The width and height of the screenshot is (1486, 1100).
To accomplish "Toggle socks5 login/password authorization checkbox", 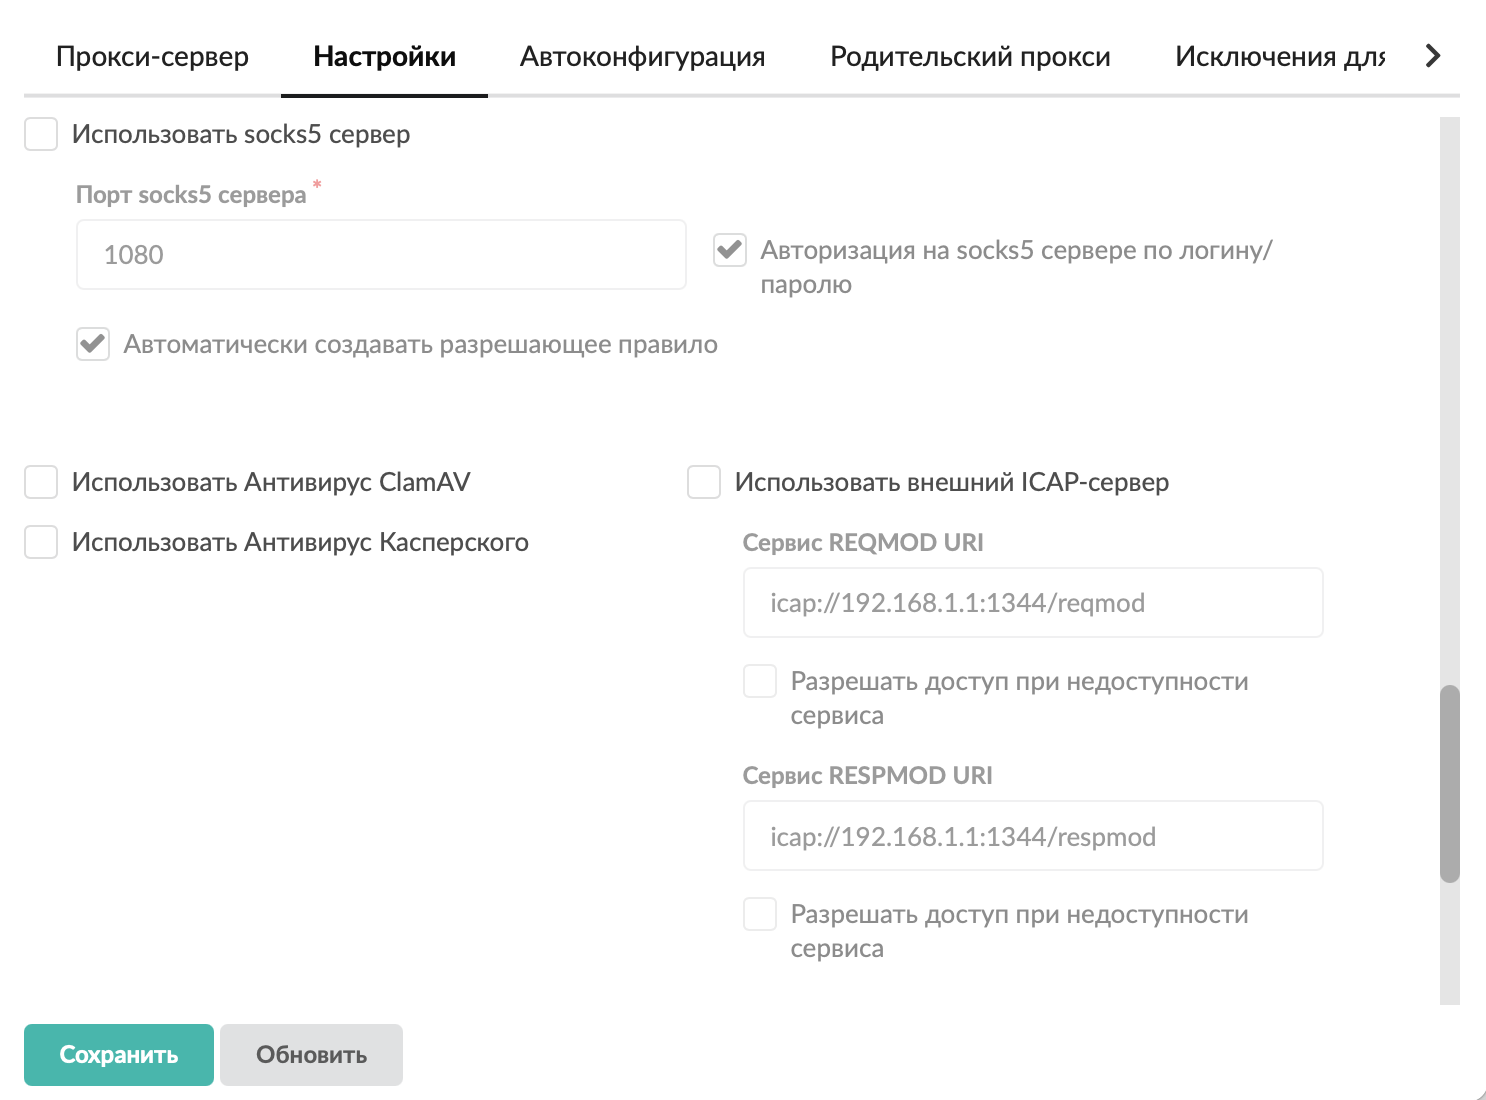I will click(730, 250).
